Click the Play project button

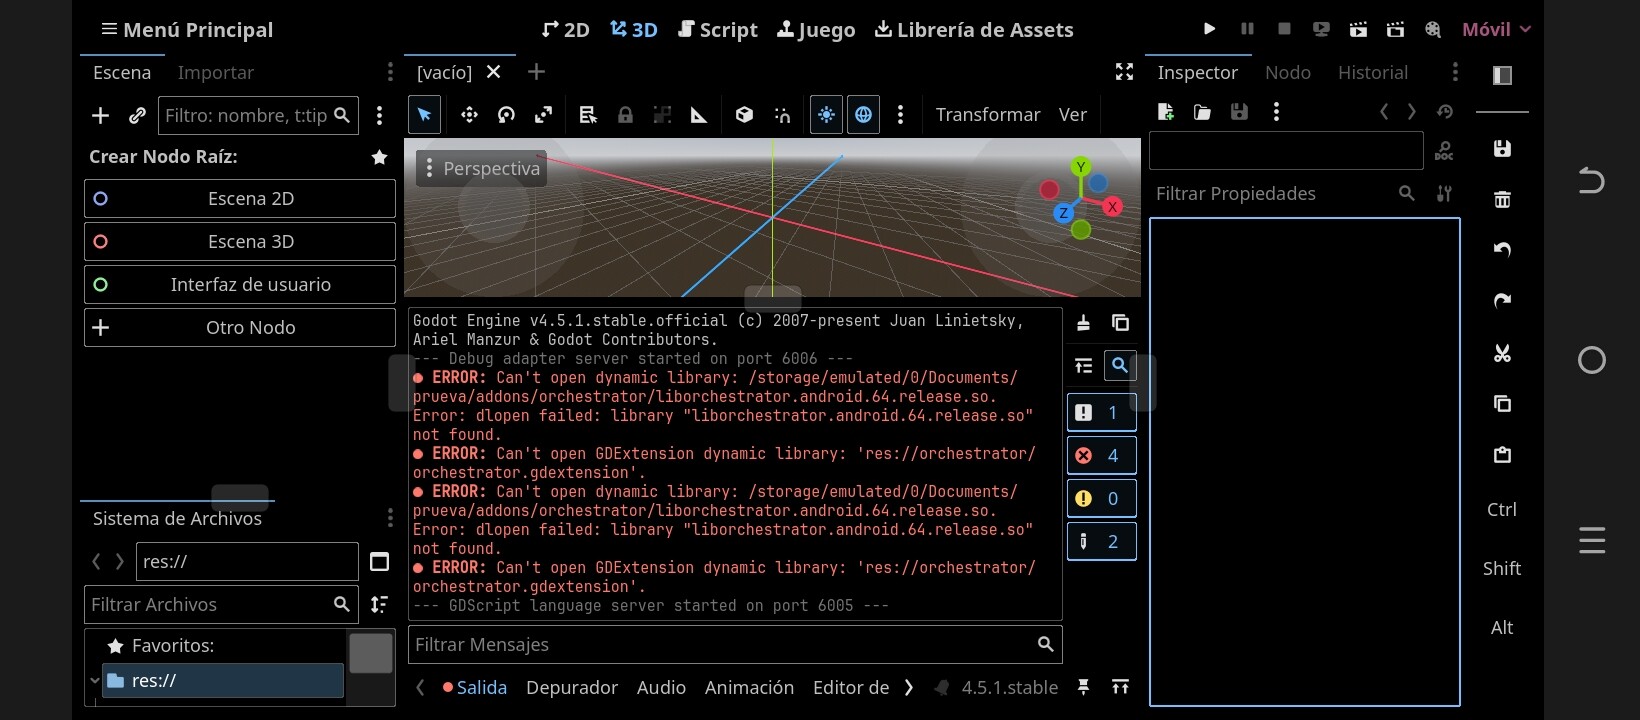click(x=1209, y=29)
